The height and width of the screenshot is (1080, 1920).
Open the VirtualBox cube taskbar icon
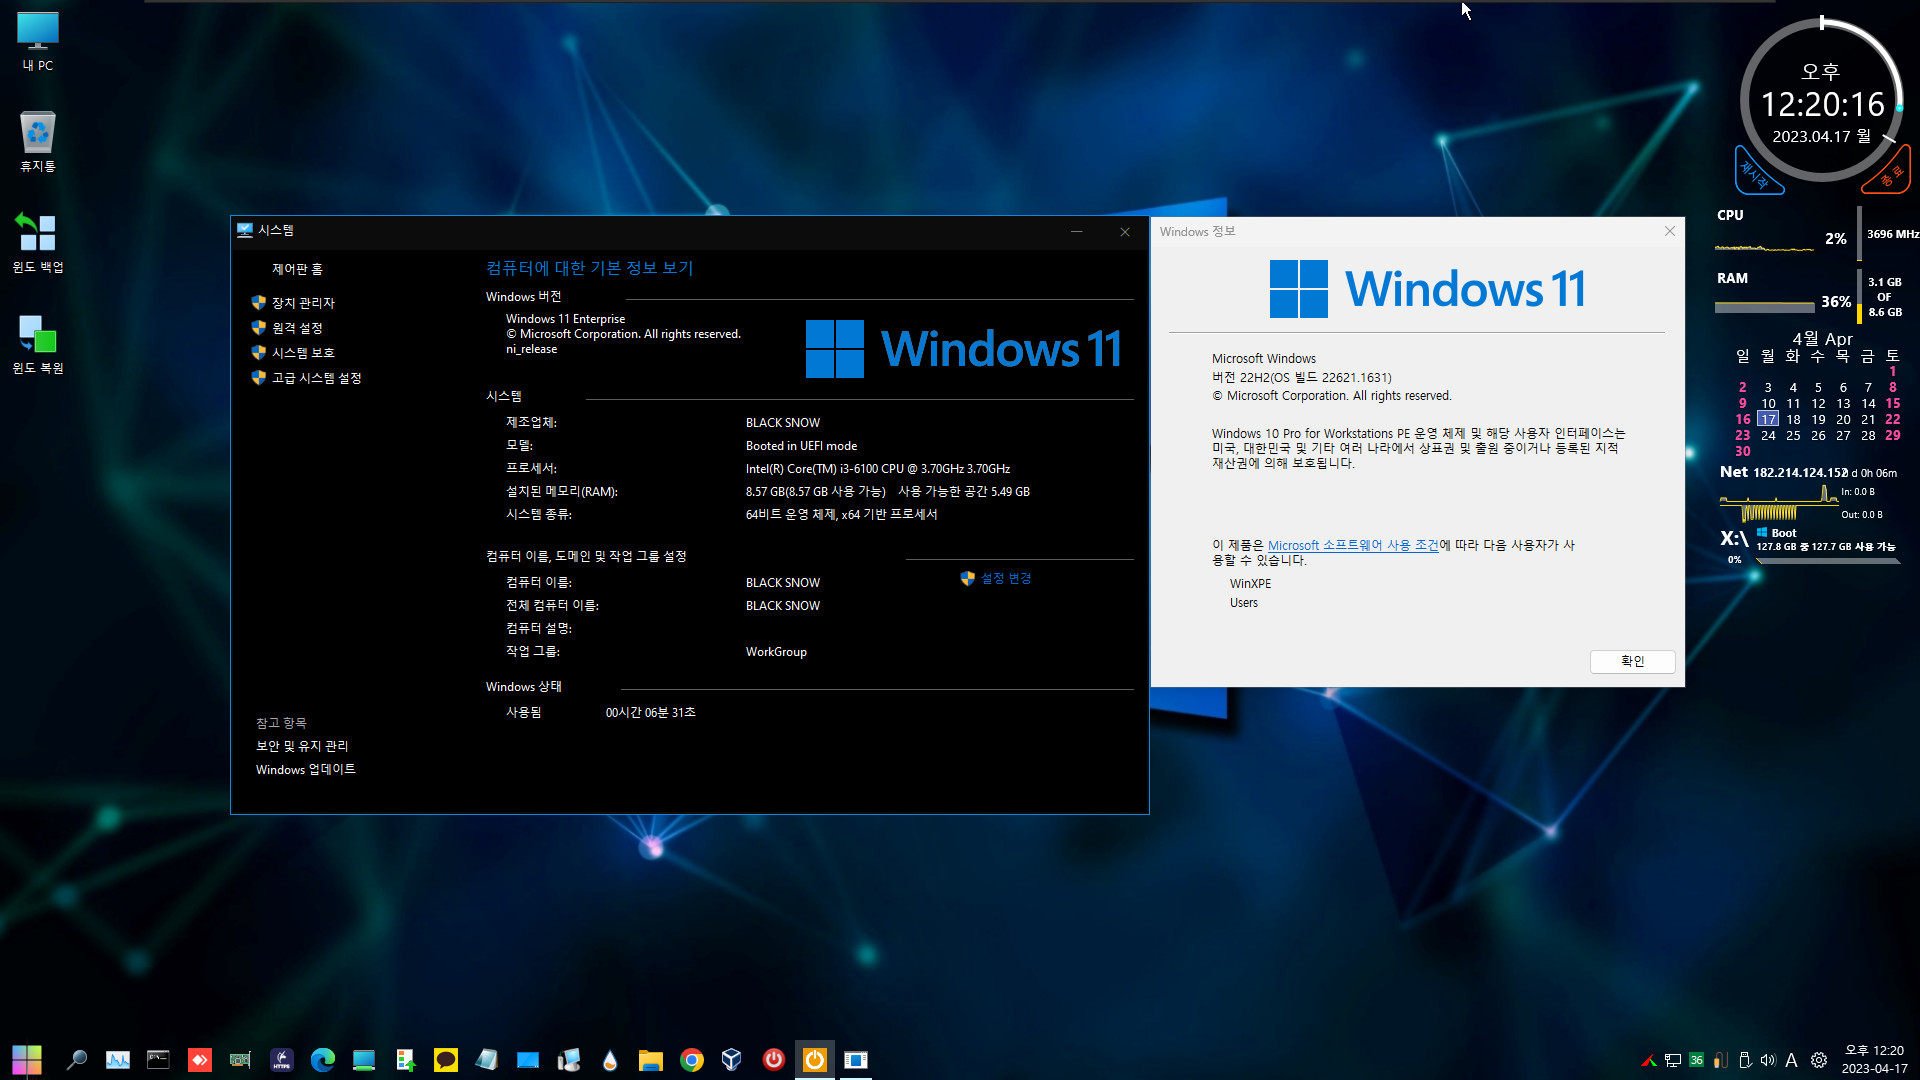coord(732,1060)
